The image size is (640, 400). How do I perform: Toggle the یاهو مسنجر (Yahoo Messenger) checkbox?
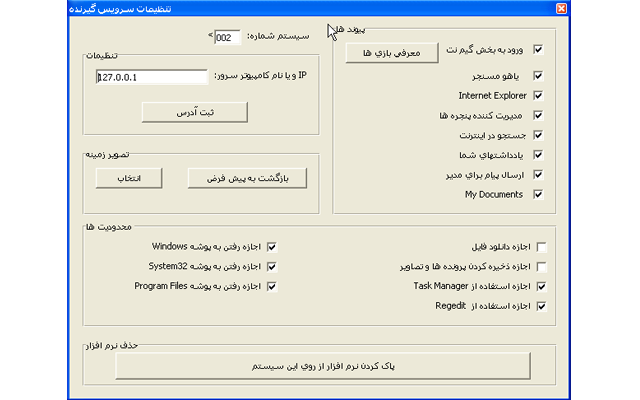[x=539, y=76]
